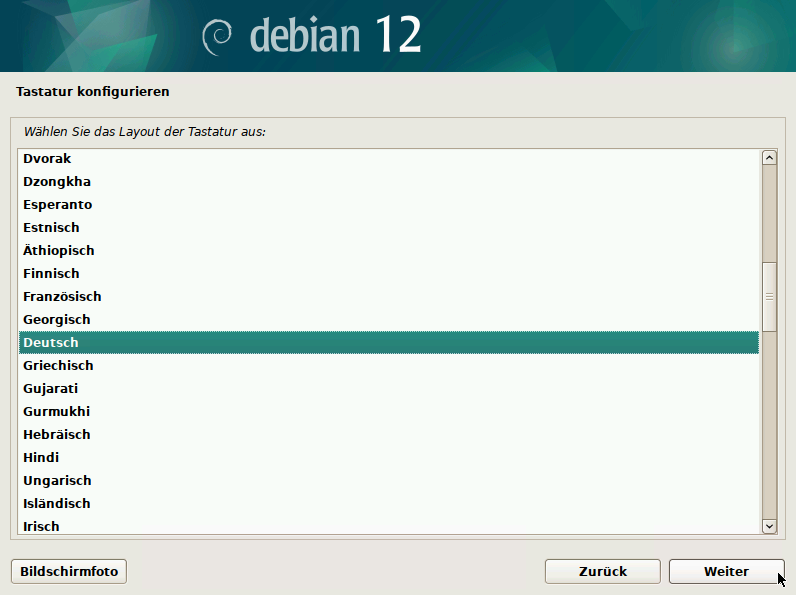The image size is (796, 595).
Task: Select Gujarati in the layout list
Action: [389, 388]
